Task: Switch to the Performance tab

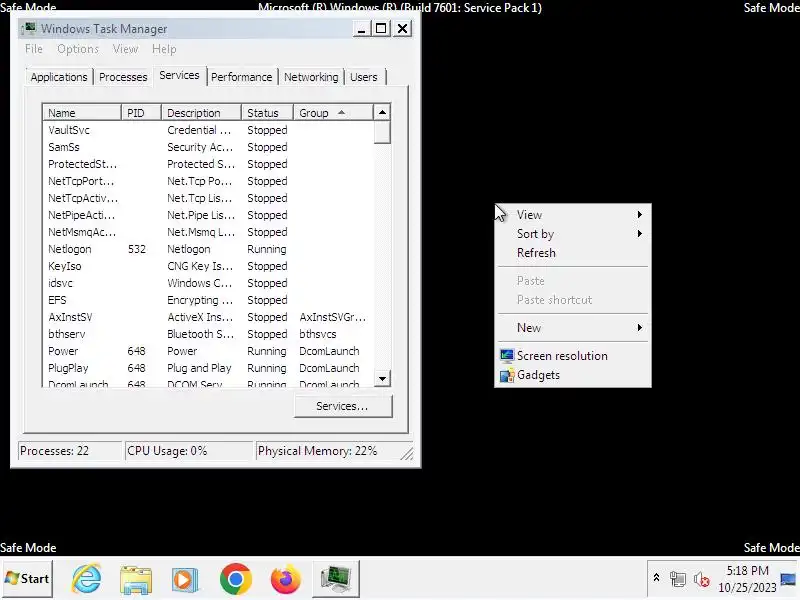Action: tap(241, 77)
